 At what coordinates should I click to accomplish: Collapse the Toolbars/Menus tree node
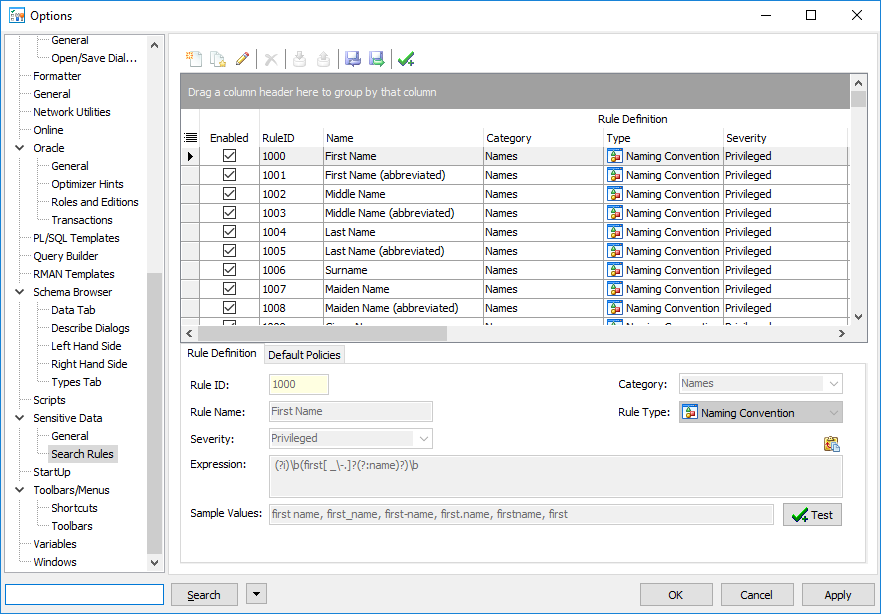coord(20,489)
